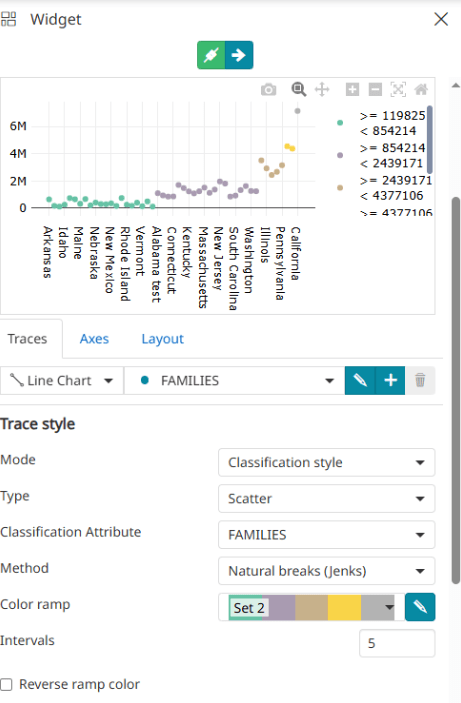Click the Arkansas x-axis label
461x703 pixels.
[x=48, y=252]
